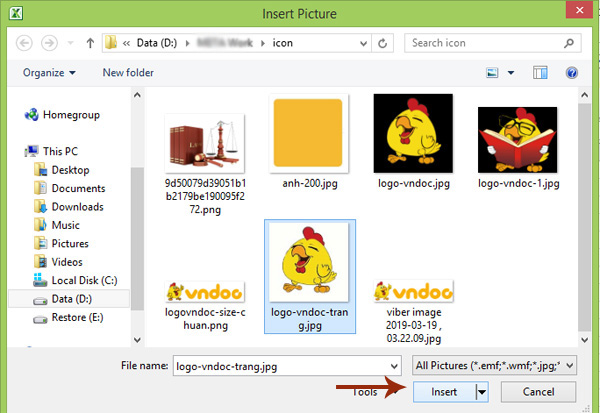This screenshot has height=413, width=600.
Task: Open the All Pictures file type dropdown
Action: pos(494,366)
